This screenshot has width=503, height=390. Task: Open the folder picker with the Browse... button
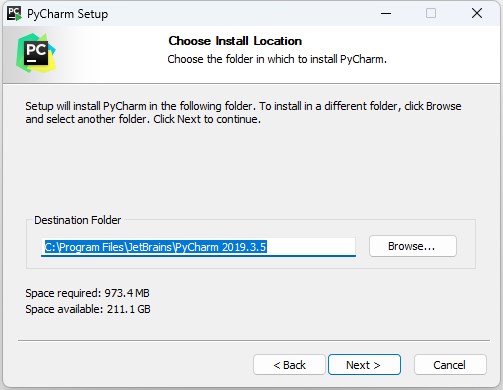pyautogui.click(x=412, y=246)
